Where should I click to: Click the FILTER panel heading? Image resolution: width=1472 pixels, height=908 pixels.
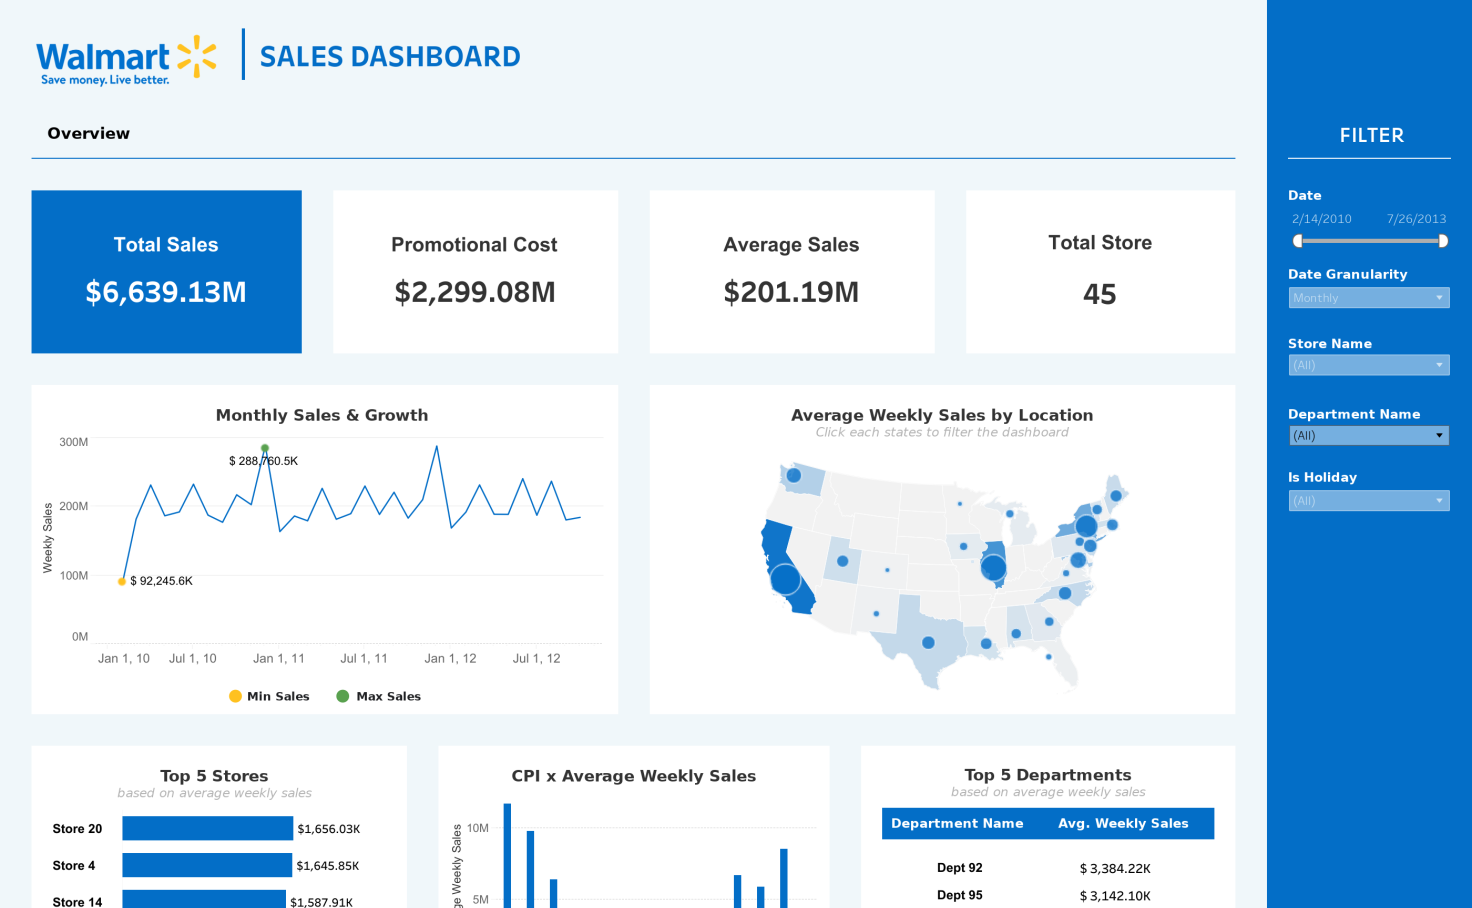[1372, 135]
